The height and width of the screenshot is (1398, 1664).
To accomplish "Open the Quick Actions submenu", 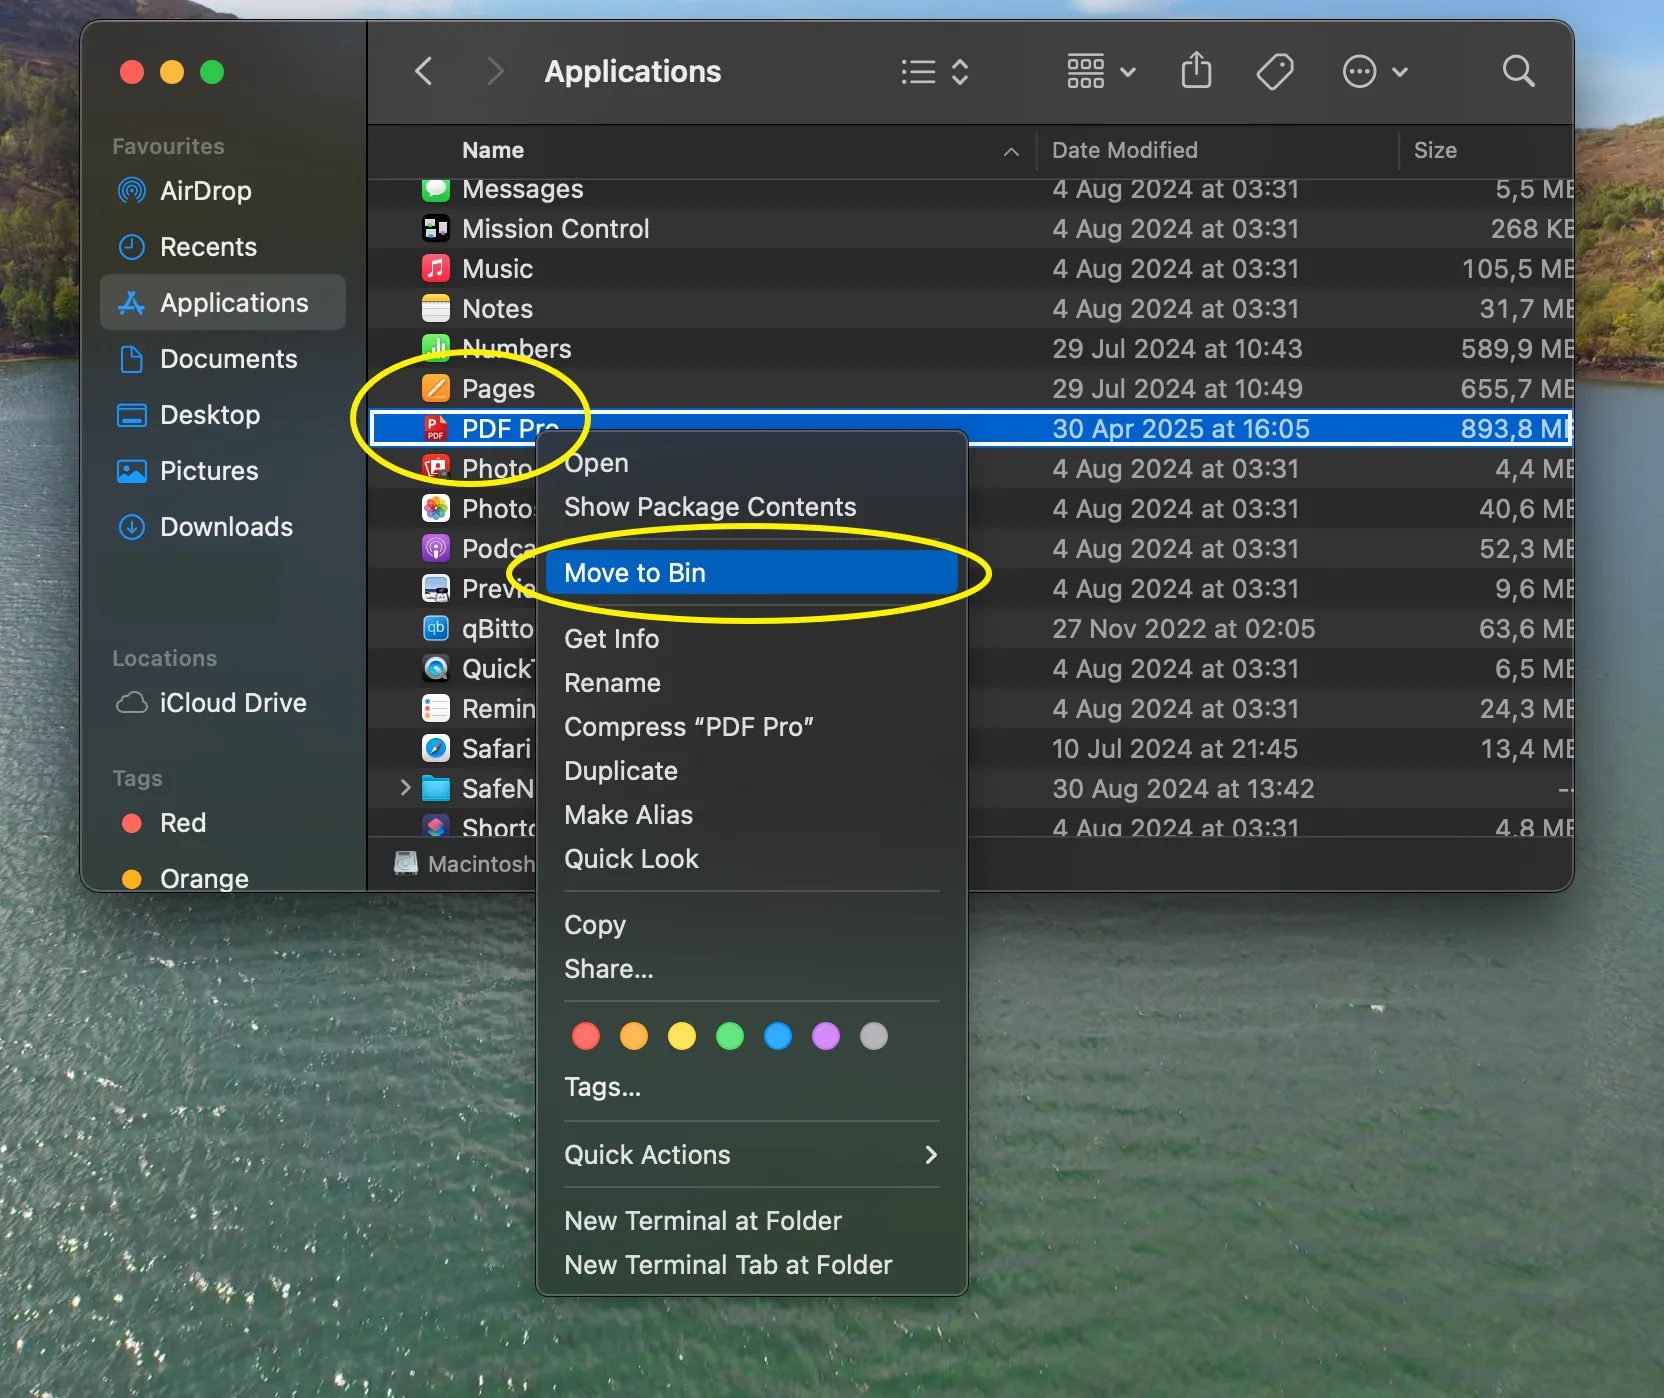I will pos(752,1155).
